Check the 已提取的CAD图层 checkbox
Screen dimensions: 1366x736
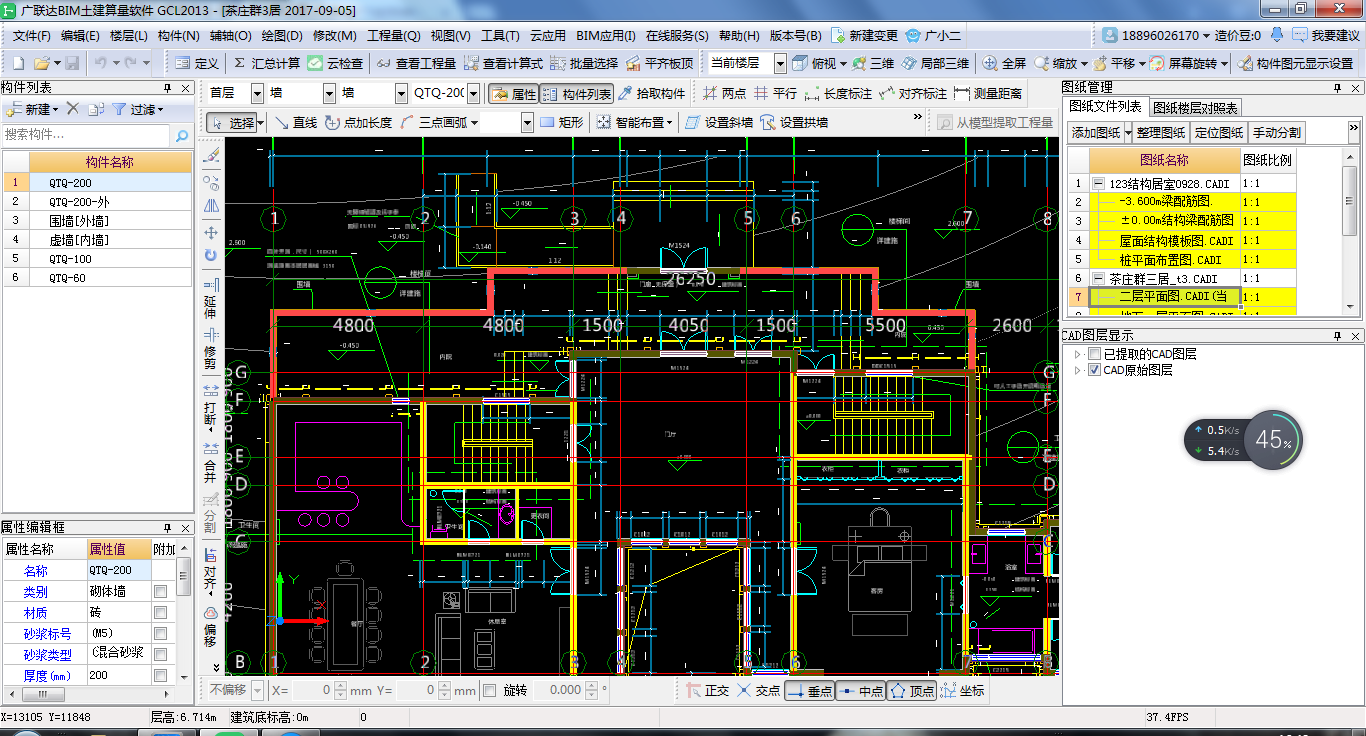coord(1095,354)
